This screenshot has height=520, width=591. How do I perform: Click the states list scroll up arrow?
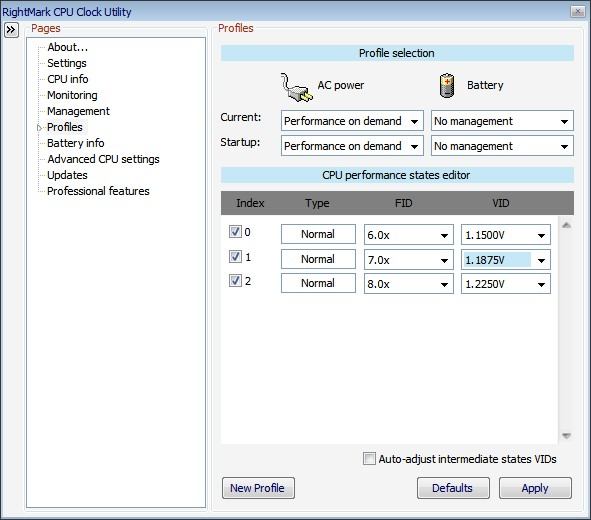point(566,225)
